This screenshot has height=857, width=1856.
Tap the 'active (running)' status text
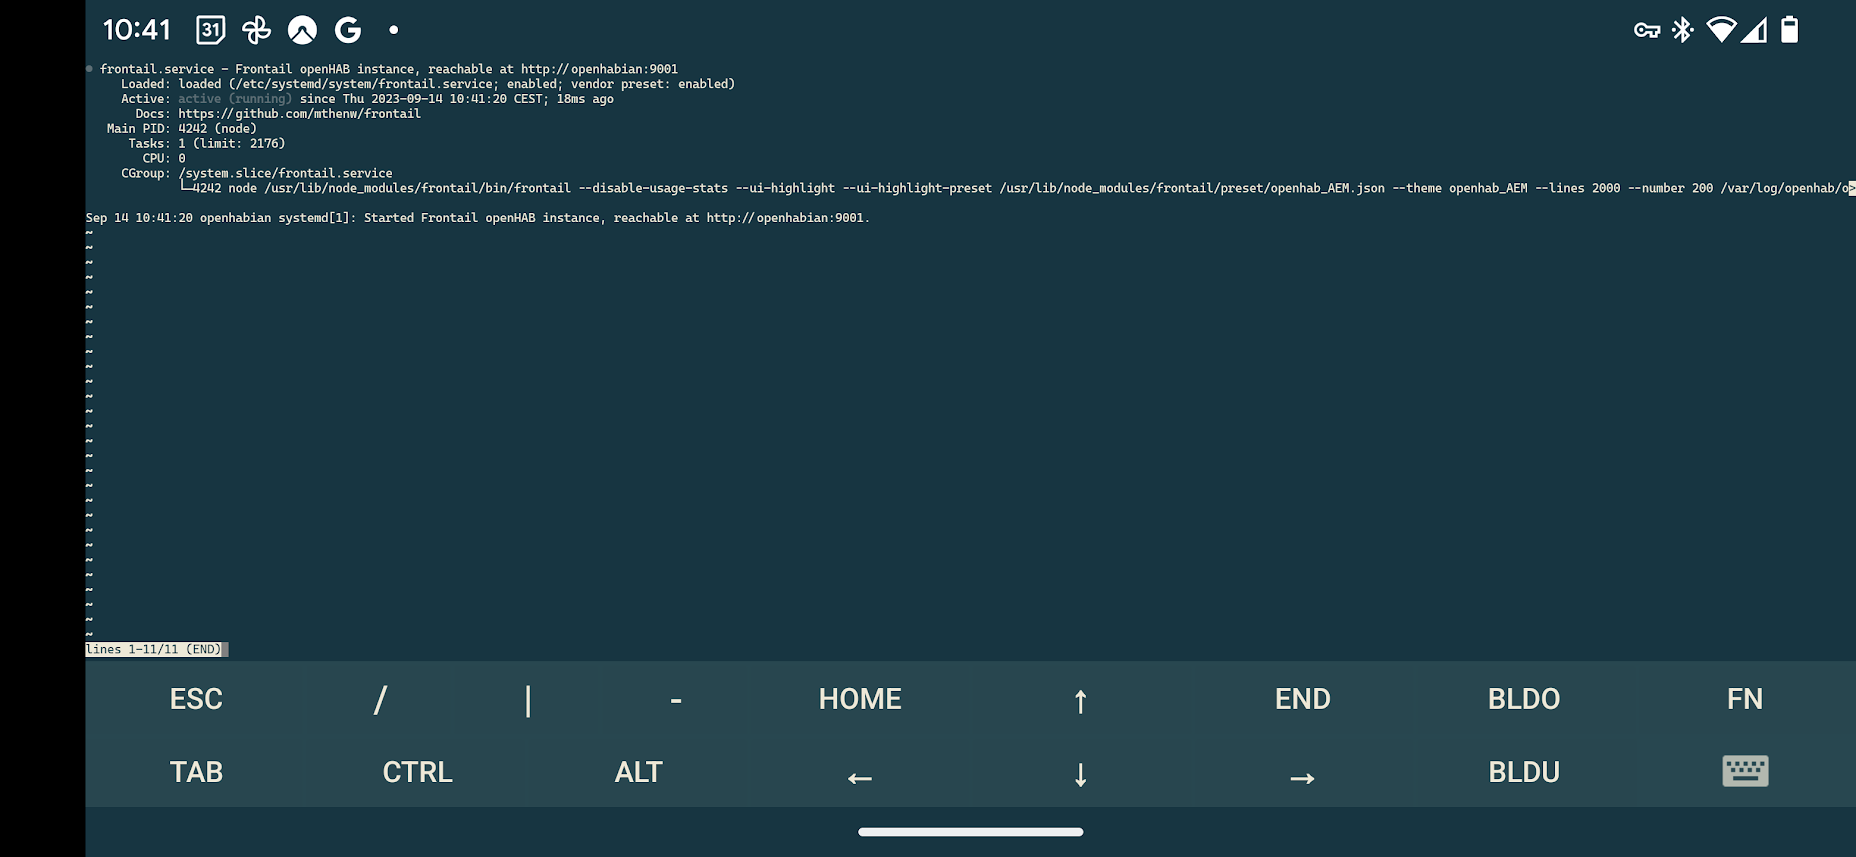[235, 99]
